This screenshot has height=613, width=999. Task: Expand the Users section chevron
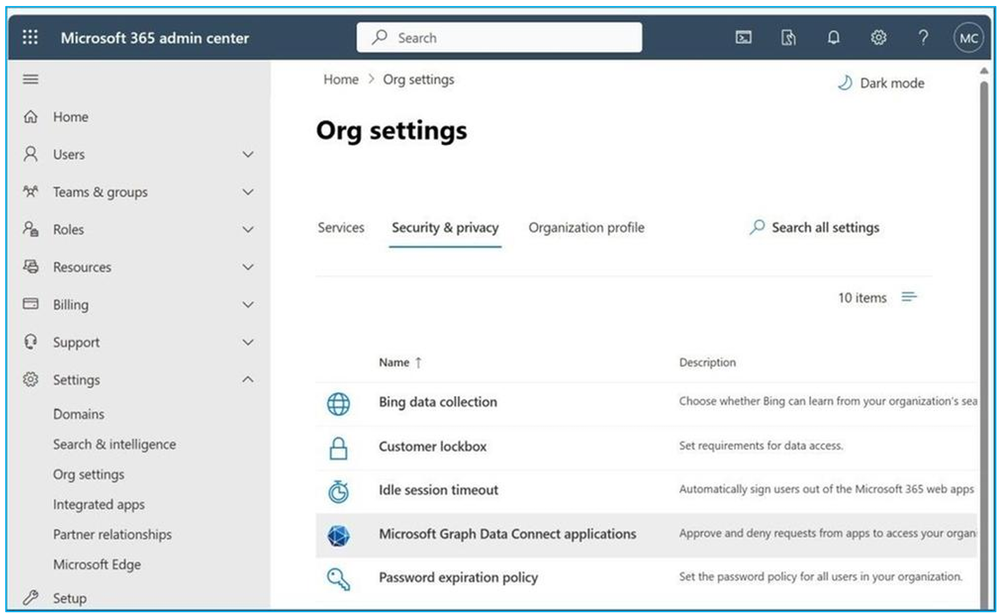tap(248, 154)
